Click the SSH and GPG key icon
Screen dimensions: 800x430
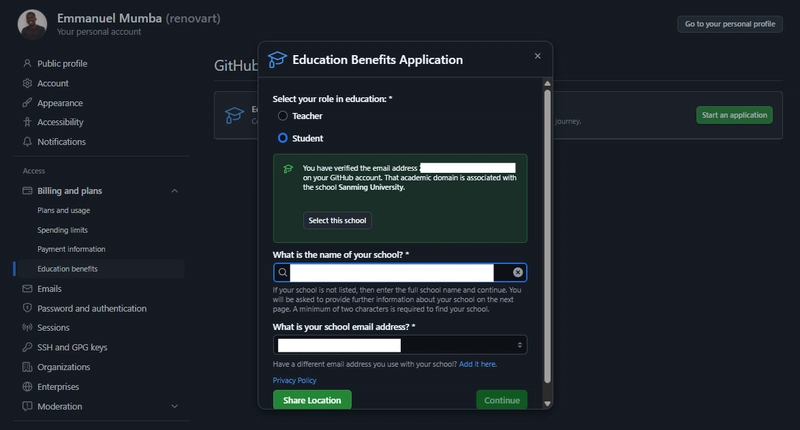pyautogui.click(x=27, y=347)
